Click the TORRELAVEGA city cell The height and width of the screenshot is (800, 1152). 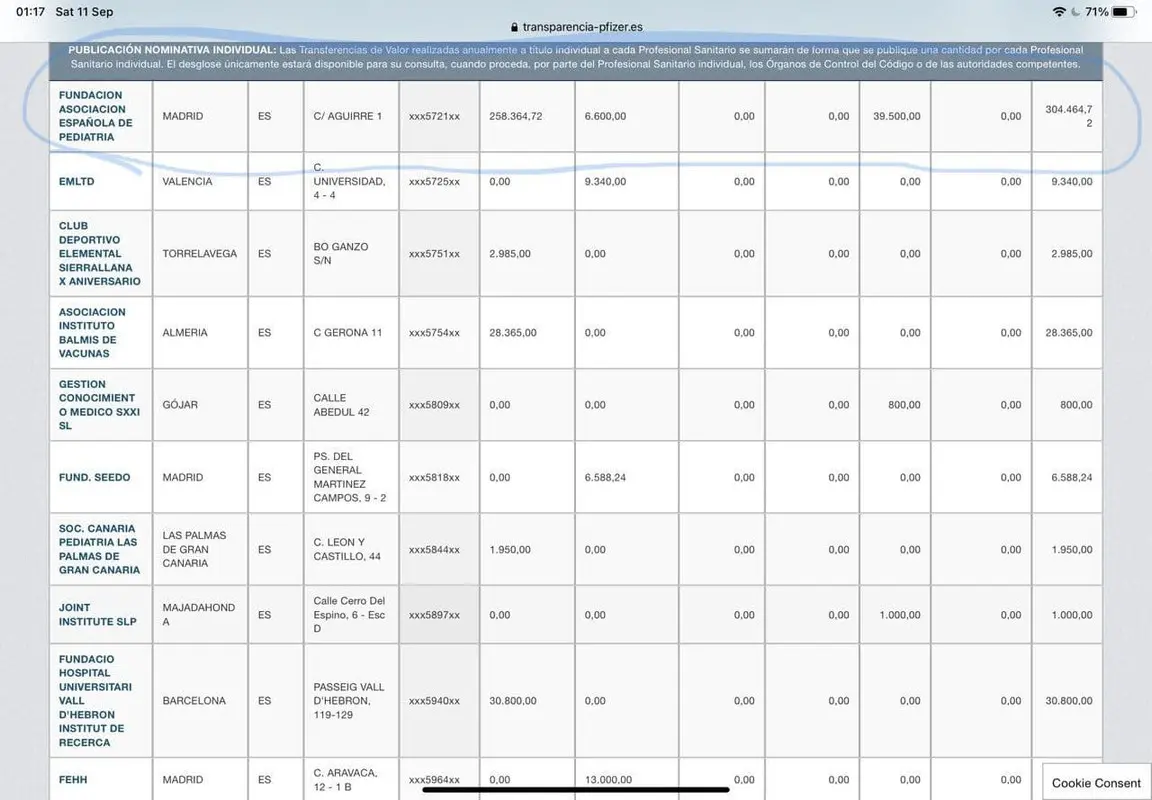click(200, 253)
